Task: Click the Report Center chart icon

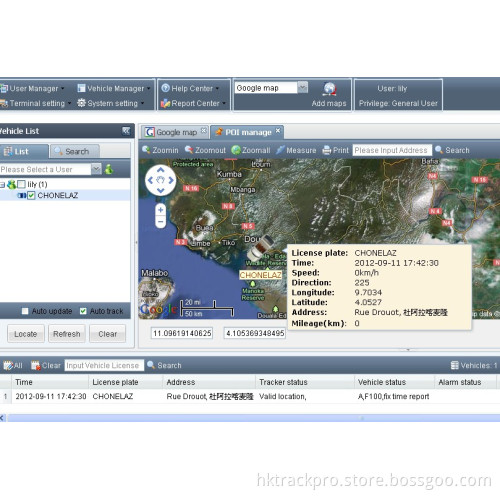Action: pos(165,103)
